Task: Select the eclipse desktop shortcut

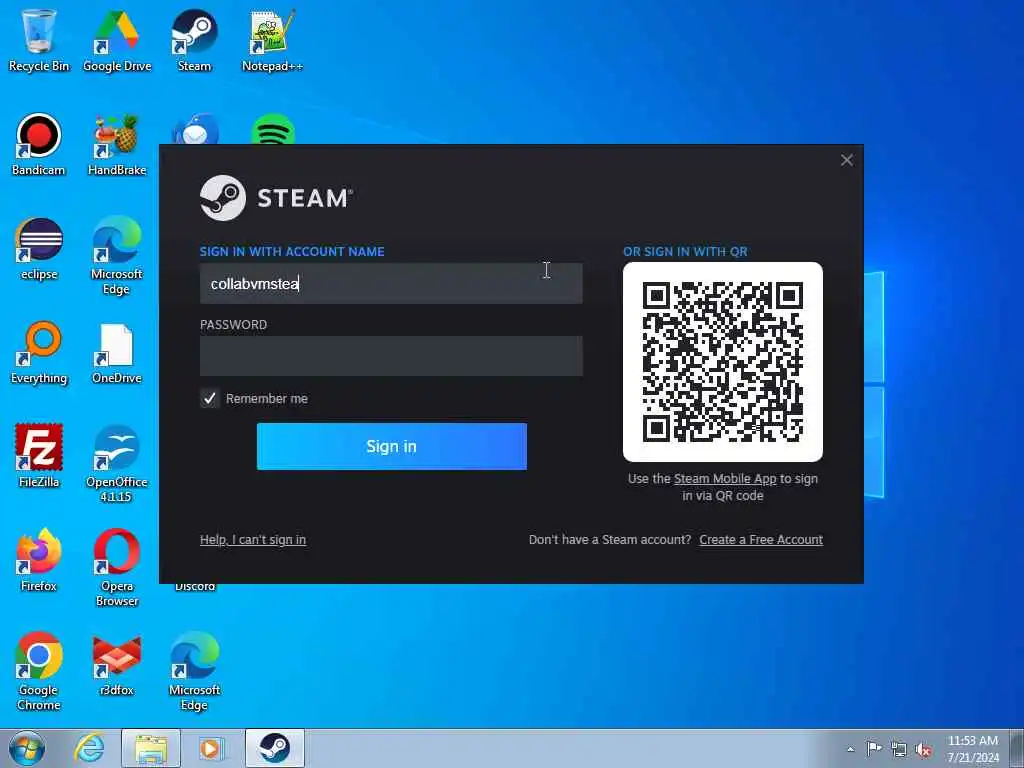Action: click(39, 248)
